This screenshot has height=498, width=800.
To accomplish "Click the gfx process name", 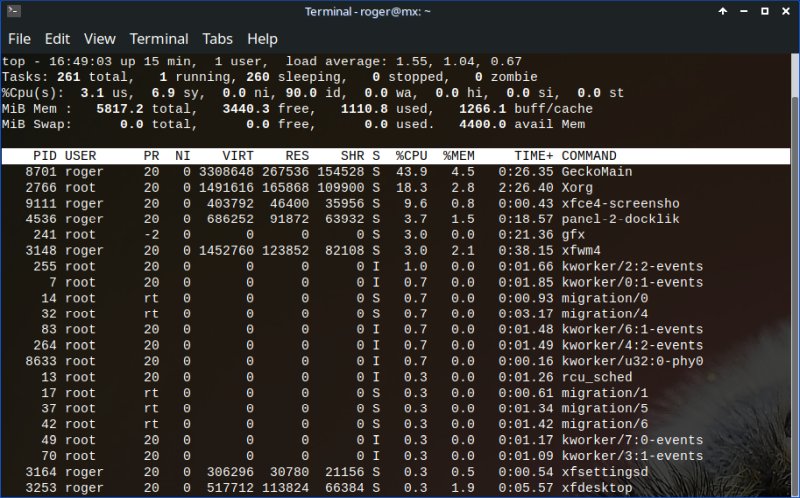I will point(573,235).
